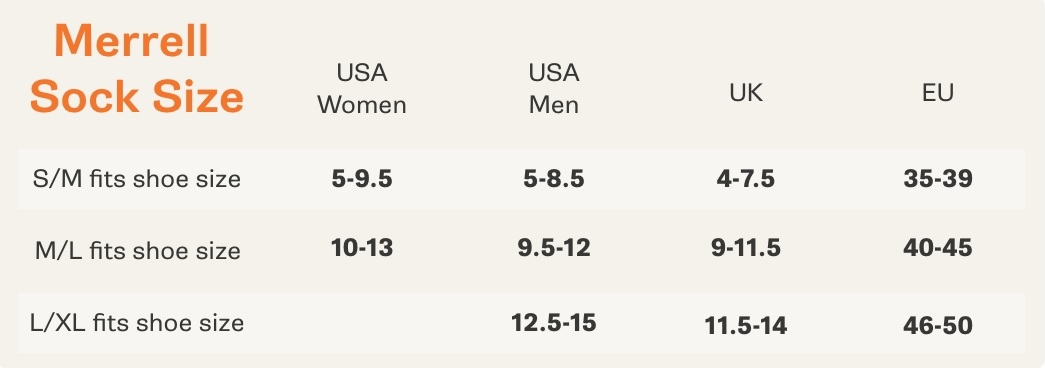Click the 5-8.5 USA Men value

pos(554,179)
